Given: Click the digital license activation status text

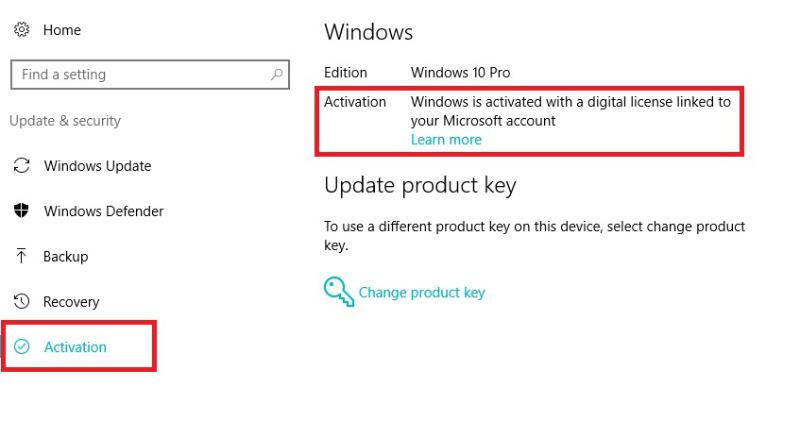Looking at the screenshot, I should (x=570, y=111).
